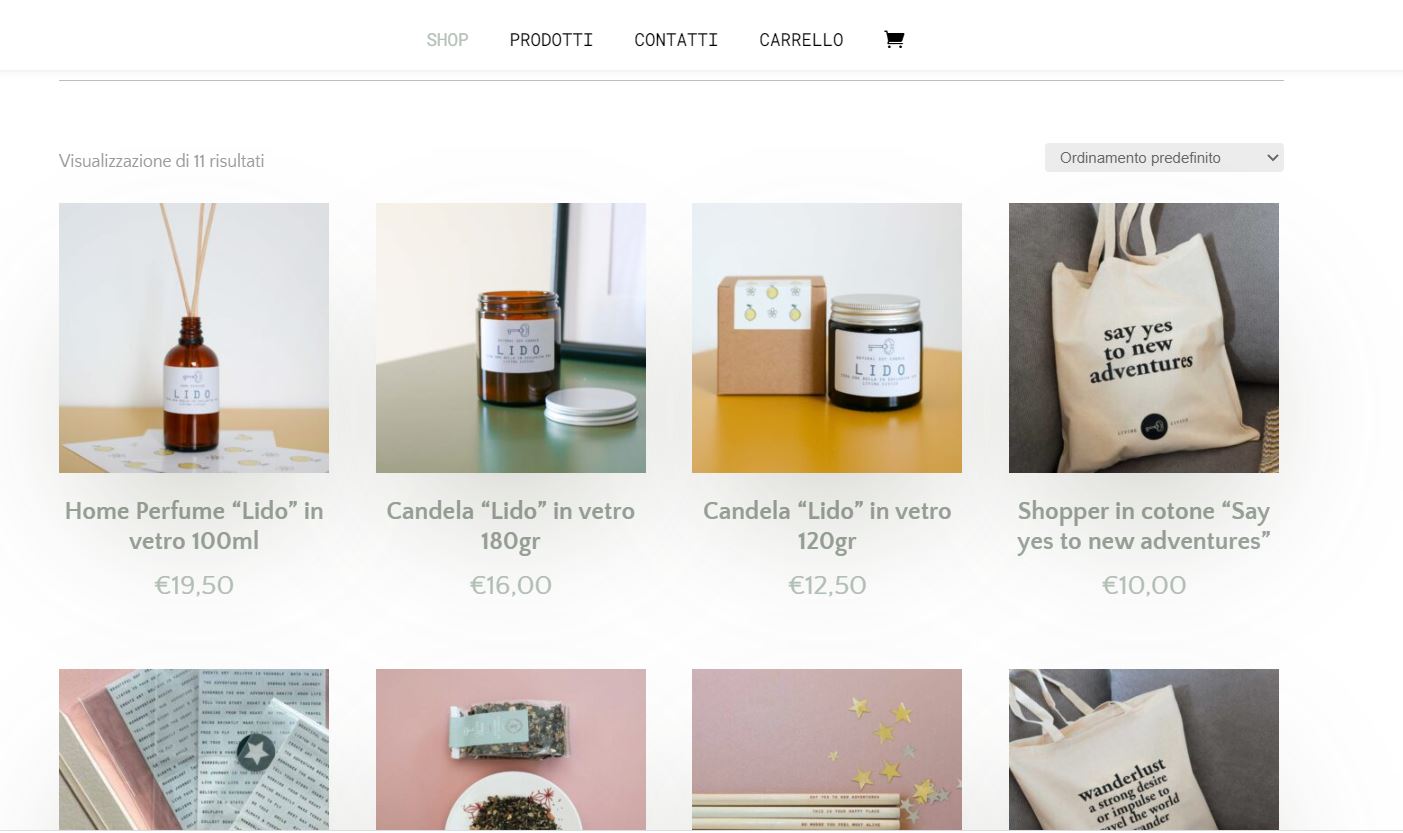Expand the Ordinamento predefinito sorting dropdown

click(x=1164, y=158)
